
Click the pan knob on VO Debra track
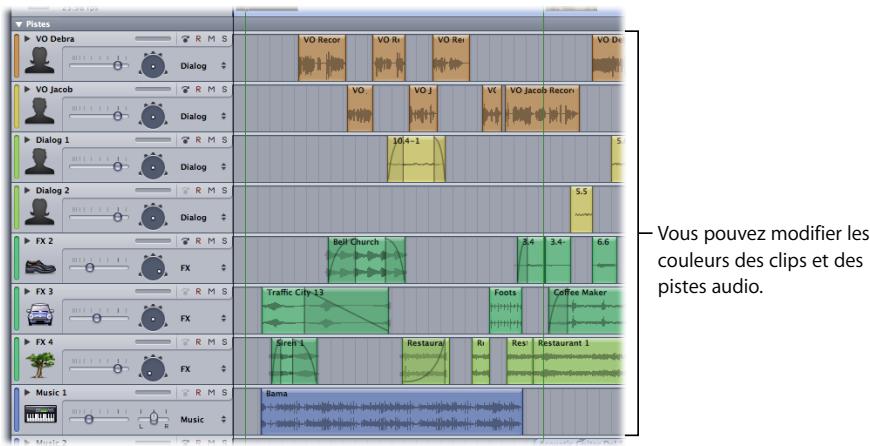pos(154,65)
